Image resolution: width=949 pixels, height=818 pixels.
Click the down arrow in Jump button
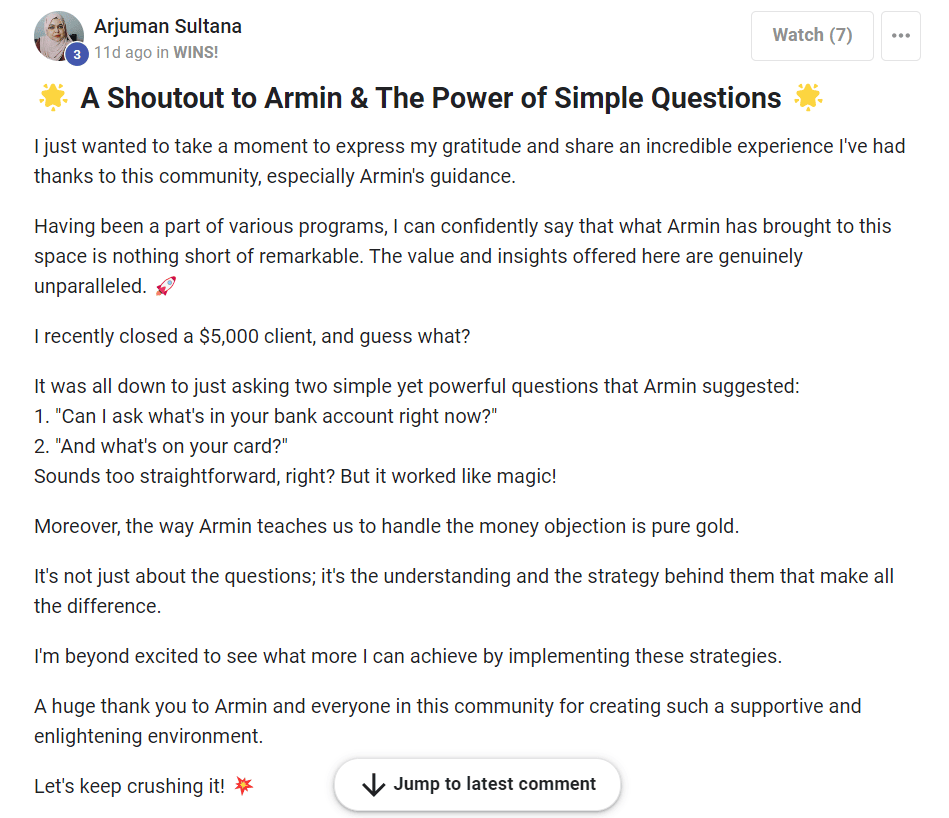pyautogui.click(x=373, y=784)
